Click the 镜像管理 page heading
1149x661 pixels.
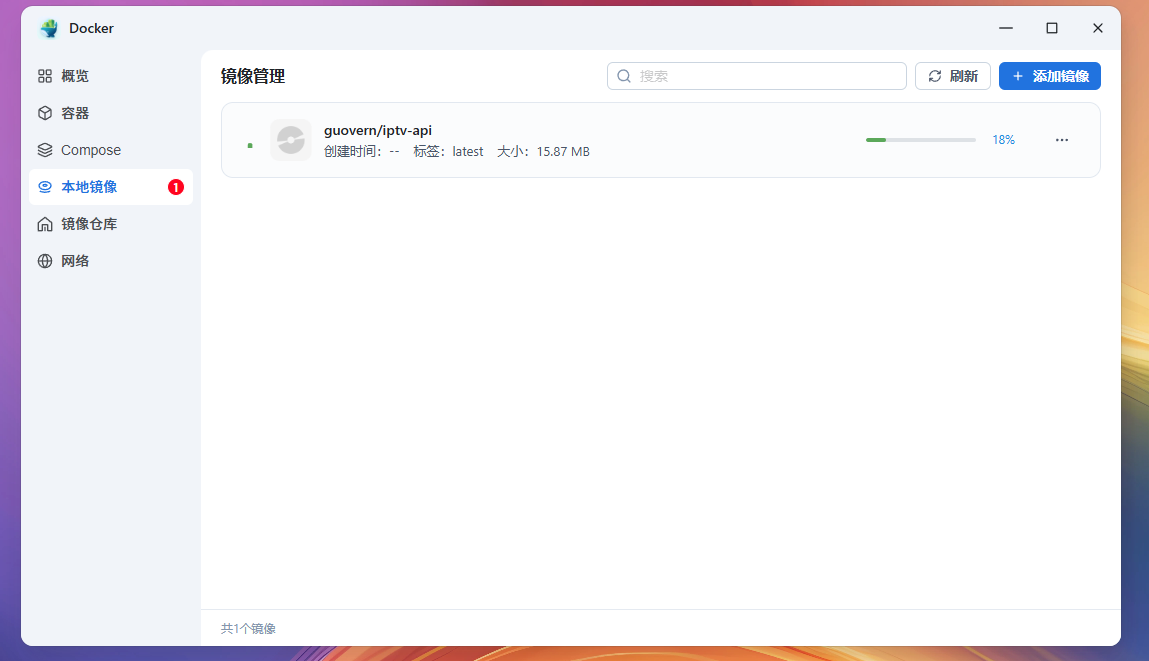[253, 76]
